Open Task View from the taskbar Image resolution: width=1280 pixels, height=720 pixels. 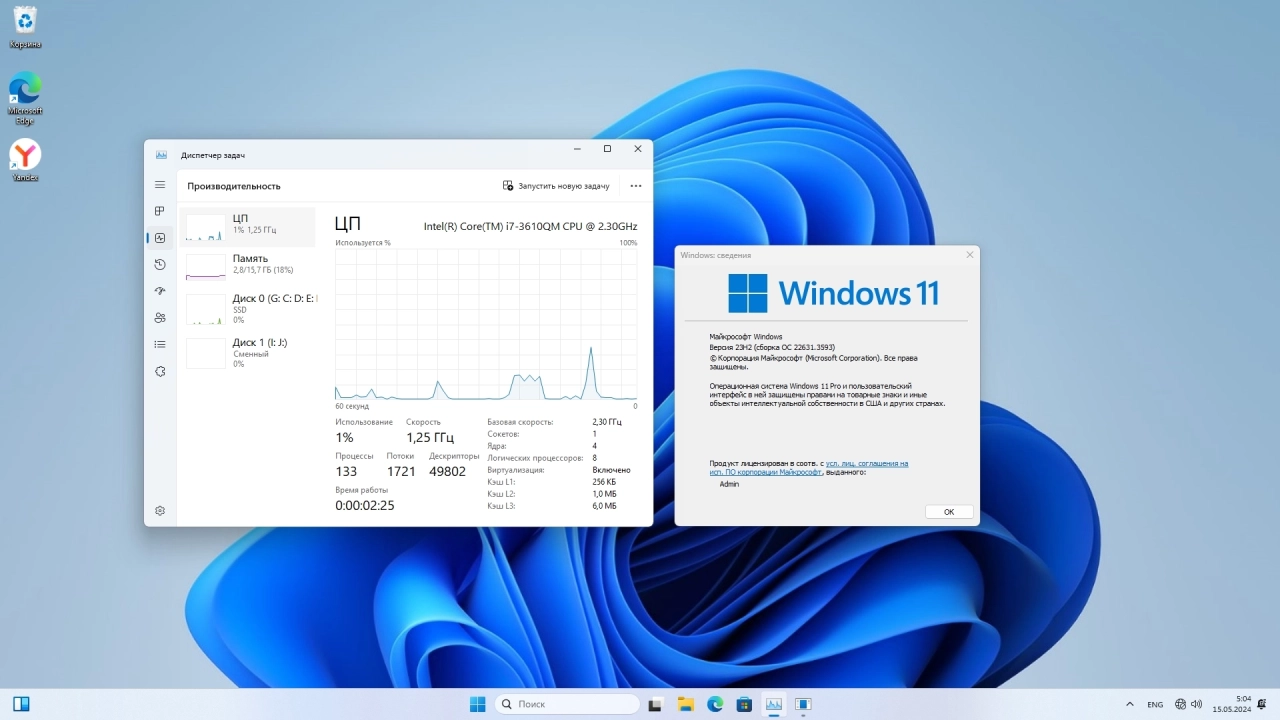655,704
